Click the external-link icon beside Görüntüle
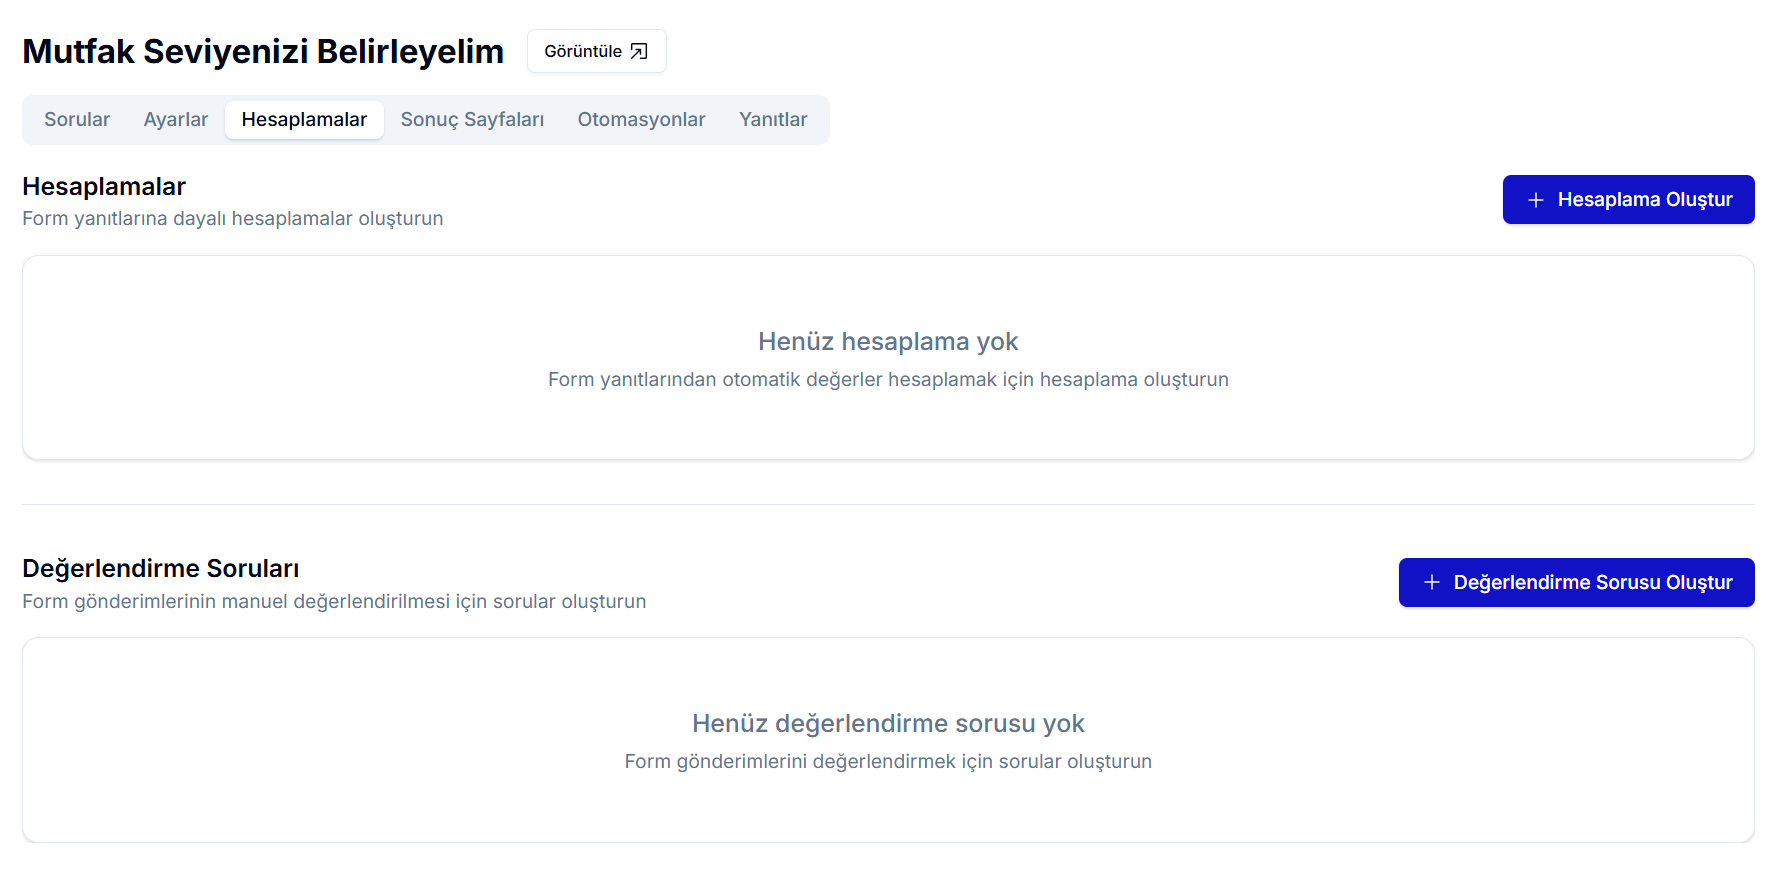Viewport: 1779px width, 869px height. [639, 51]
